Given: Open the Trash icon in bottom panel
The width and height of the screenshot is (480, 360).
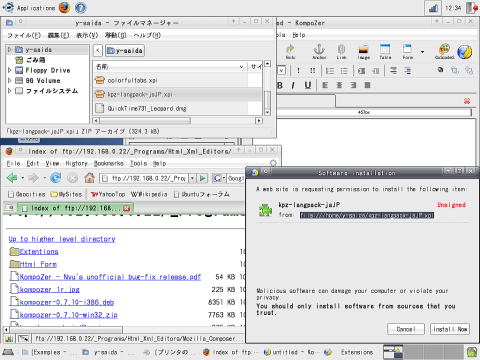Looking at the screenshot, I should click(x=472, y=352).
